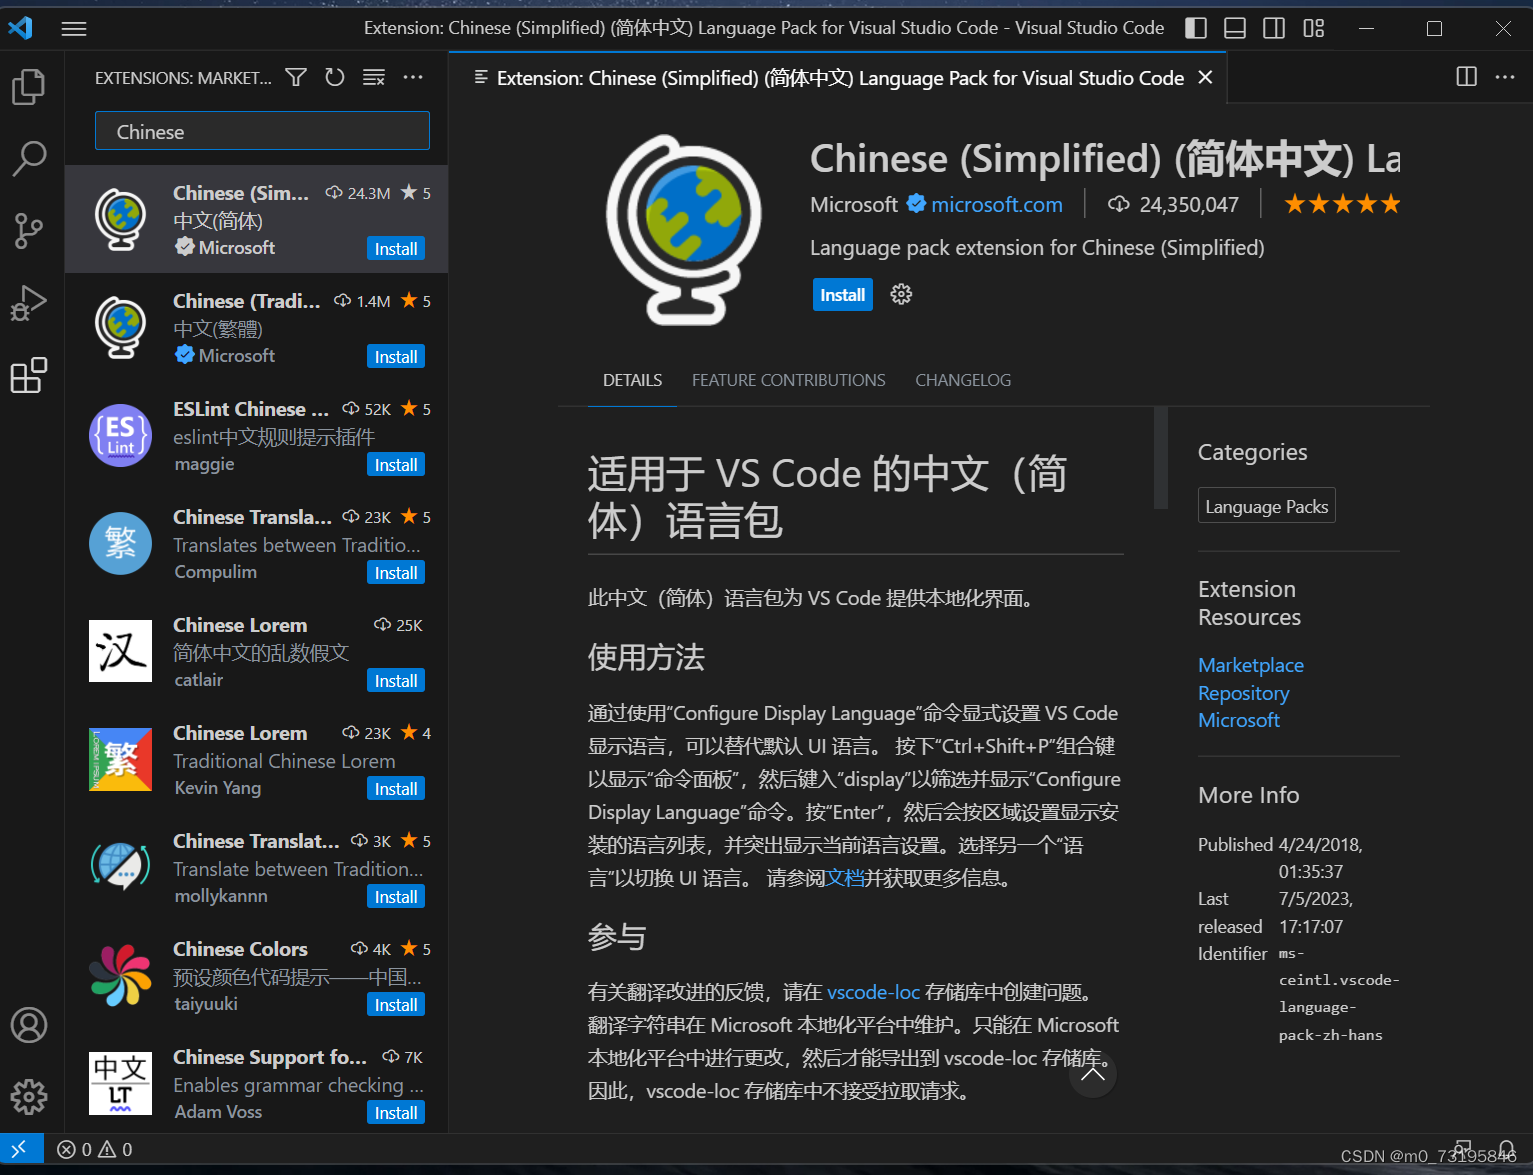Toggle the Secondary Side Bar visibility
This screenshot has height=1175, width=1533.
tap(1273, 28)
